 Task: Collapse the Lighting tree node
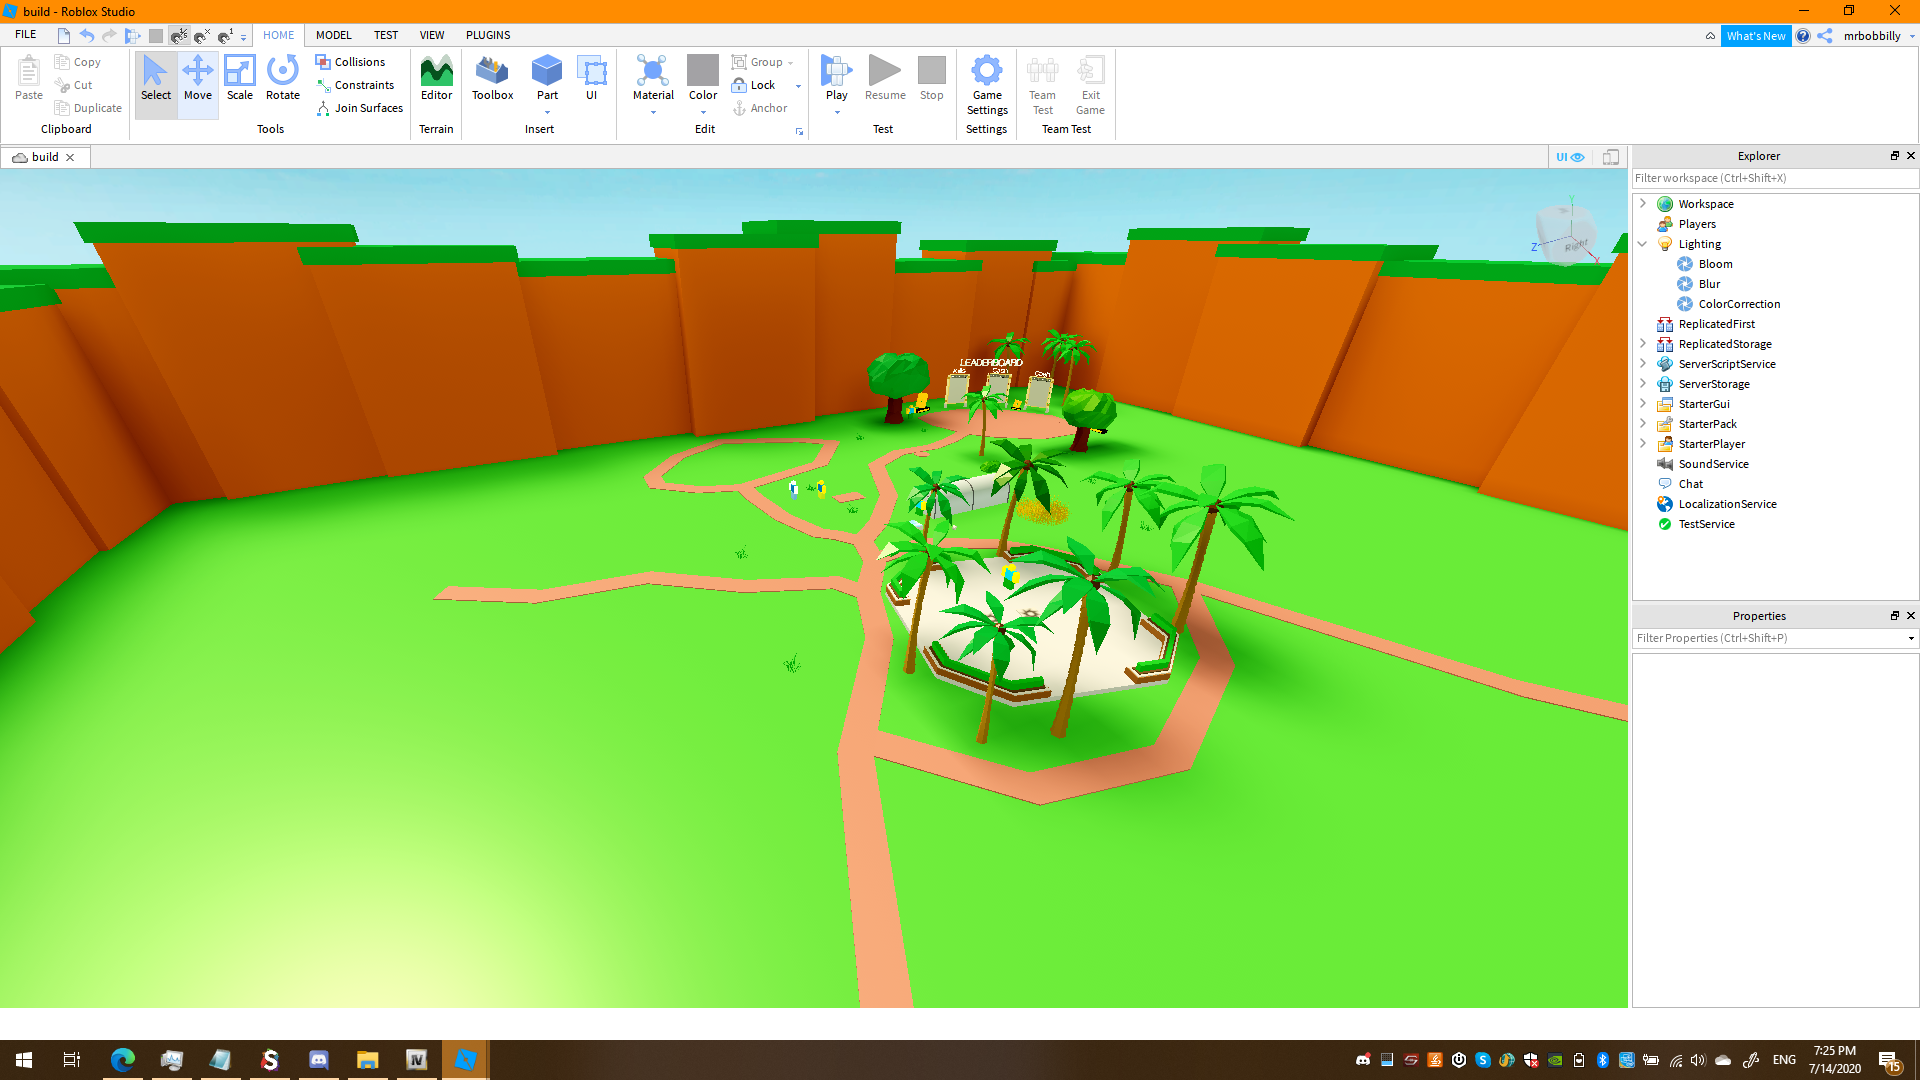1642,243
